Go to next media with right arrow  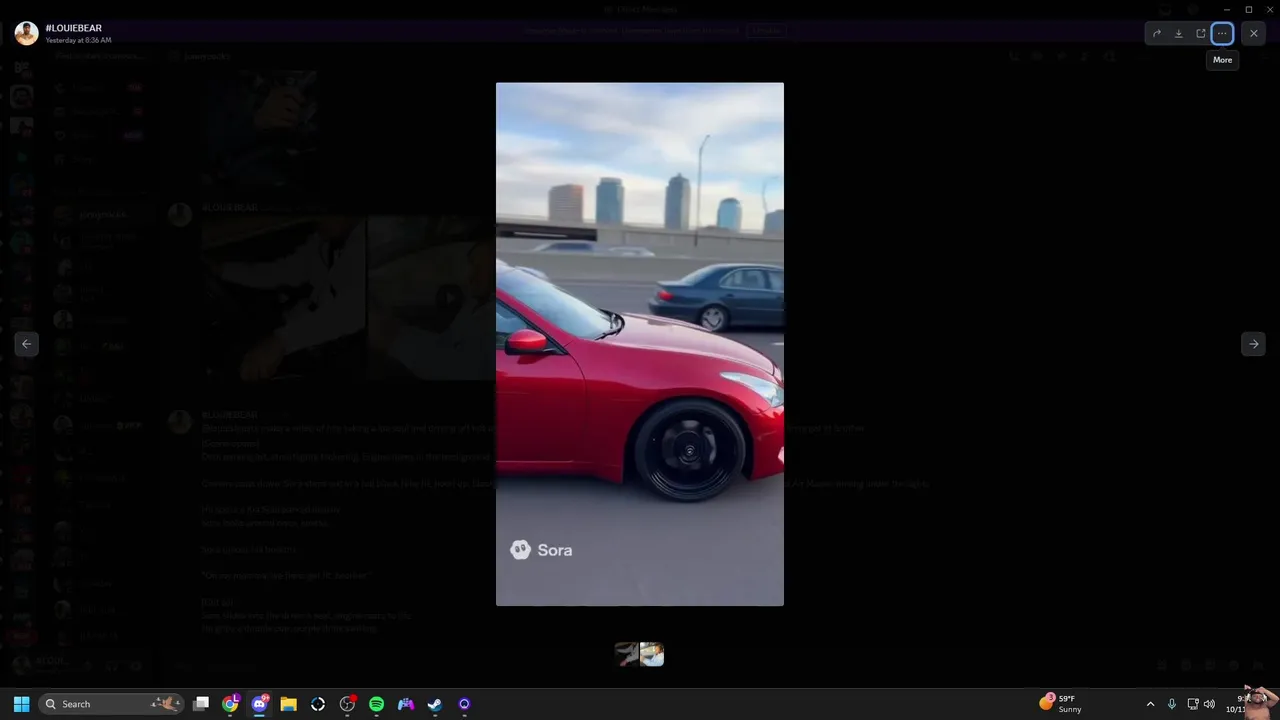pyautogui.click(x=1253, y=344)
